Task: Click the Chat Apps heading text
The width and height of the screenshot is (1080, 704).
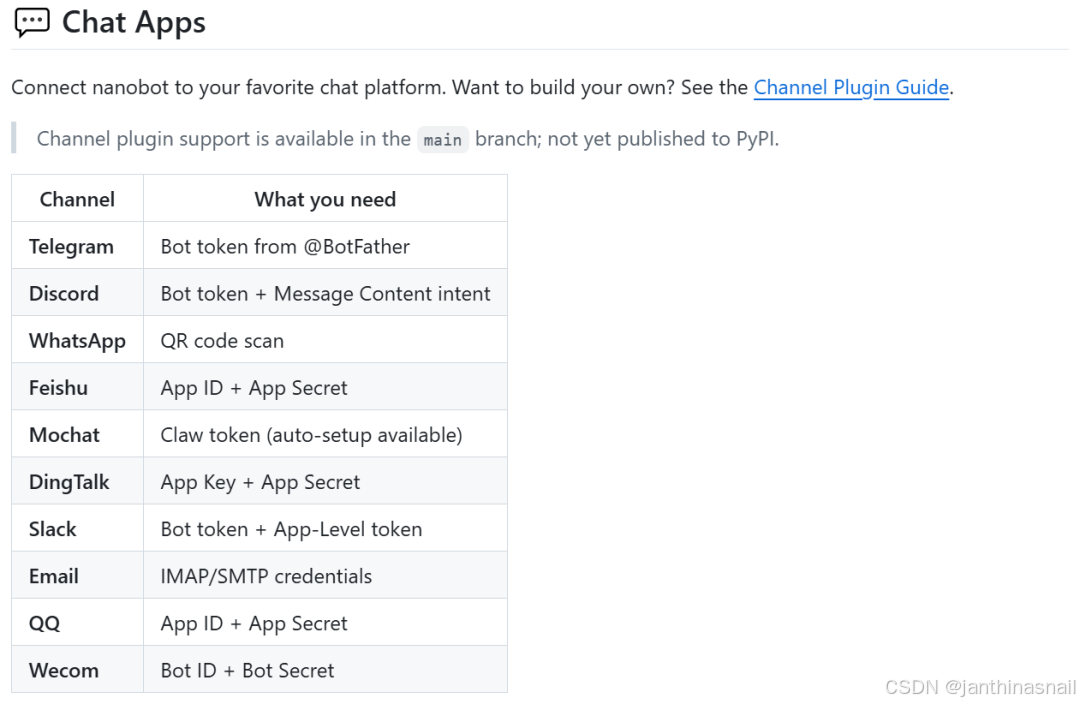Action: click(134, 22)
